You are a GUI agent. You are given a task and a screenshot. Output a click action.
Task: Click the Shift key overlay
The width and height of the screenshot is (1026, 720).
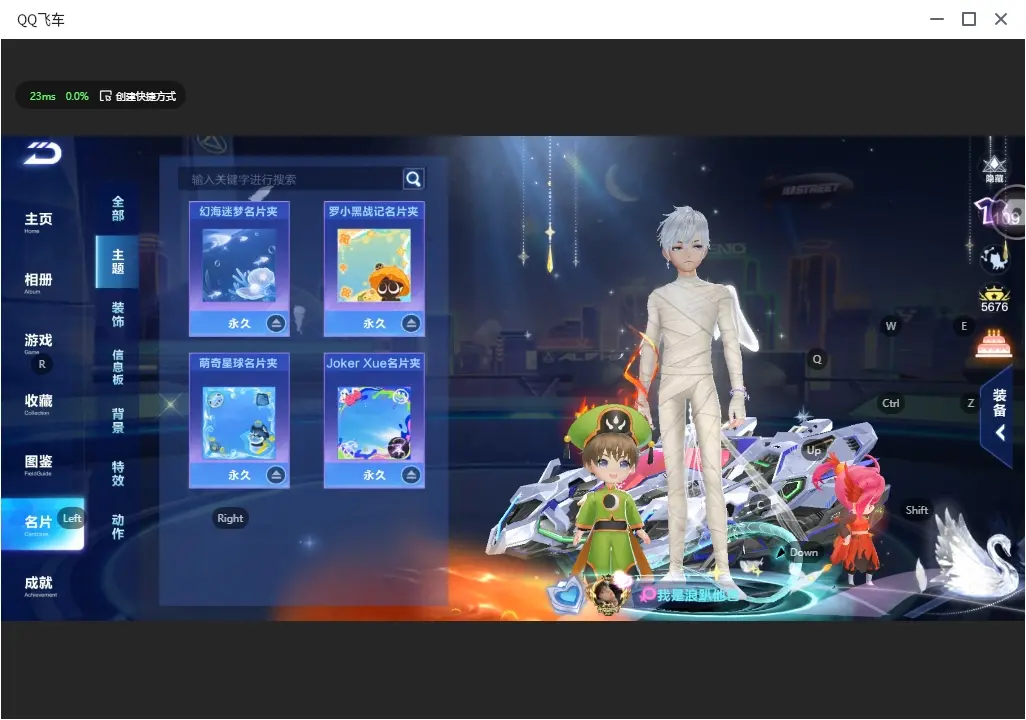[917, 510]
